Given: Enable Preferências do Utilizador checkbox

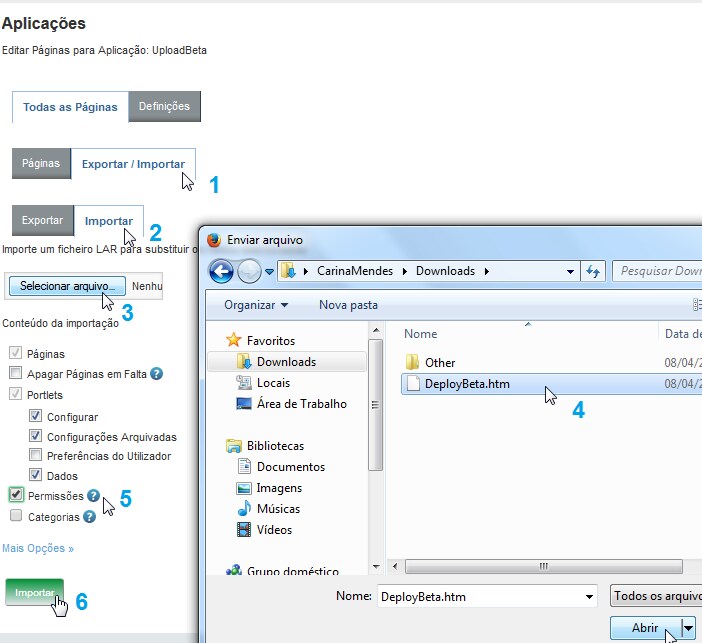Looking at the screenshot, I should point(35,455).
